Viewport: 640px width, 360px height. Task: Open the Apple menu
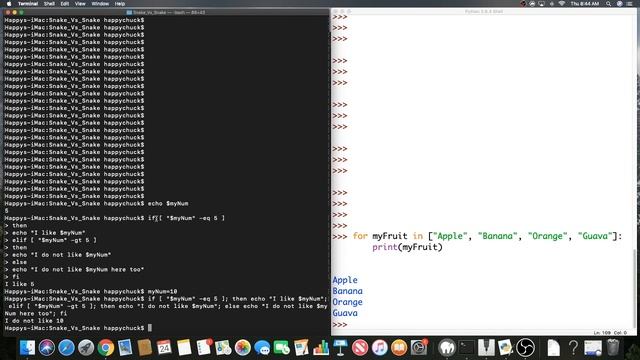9,4
